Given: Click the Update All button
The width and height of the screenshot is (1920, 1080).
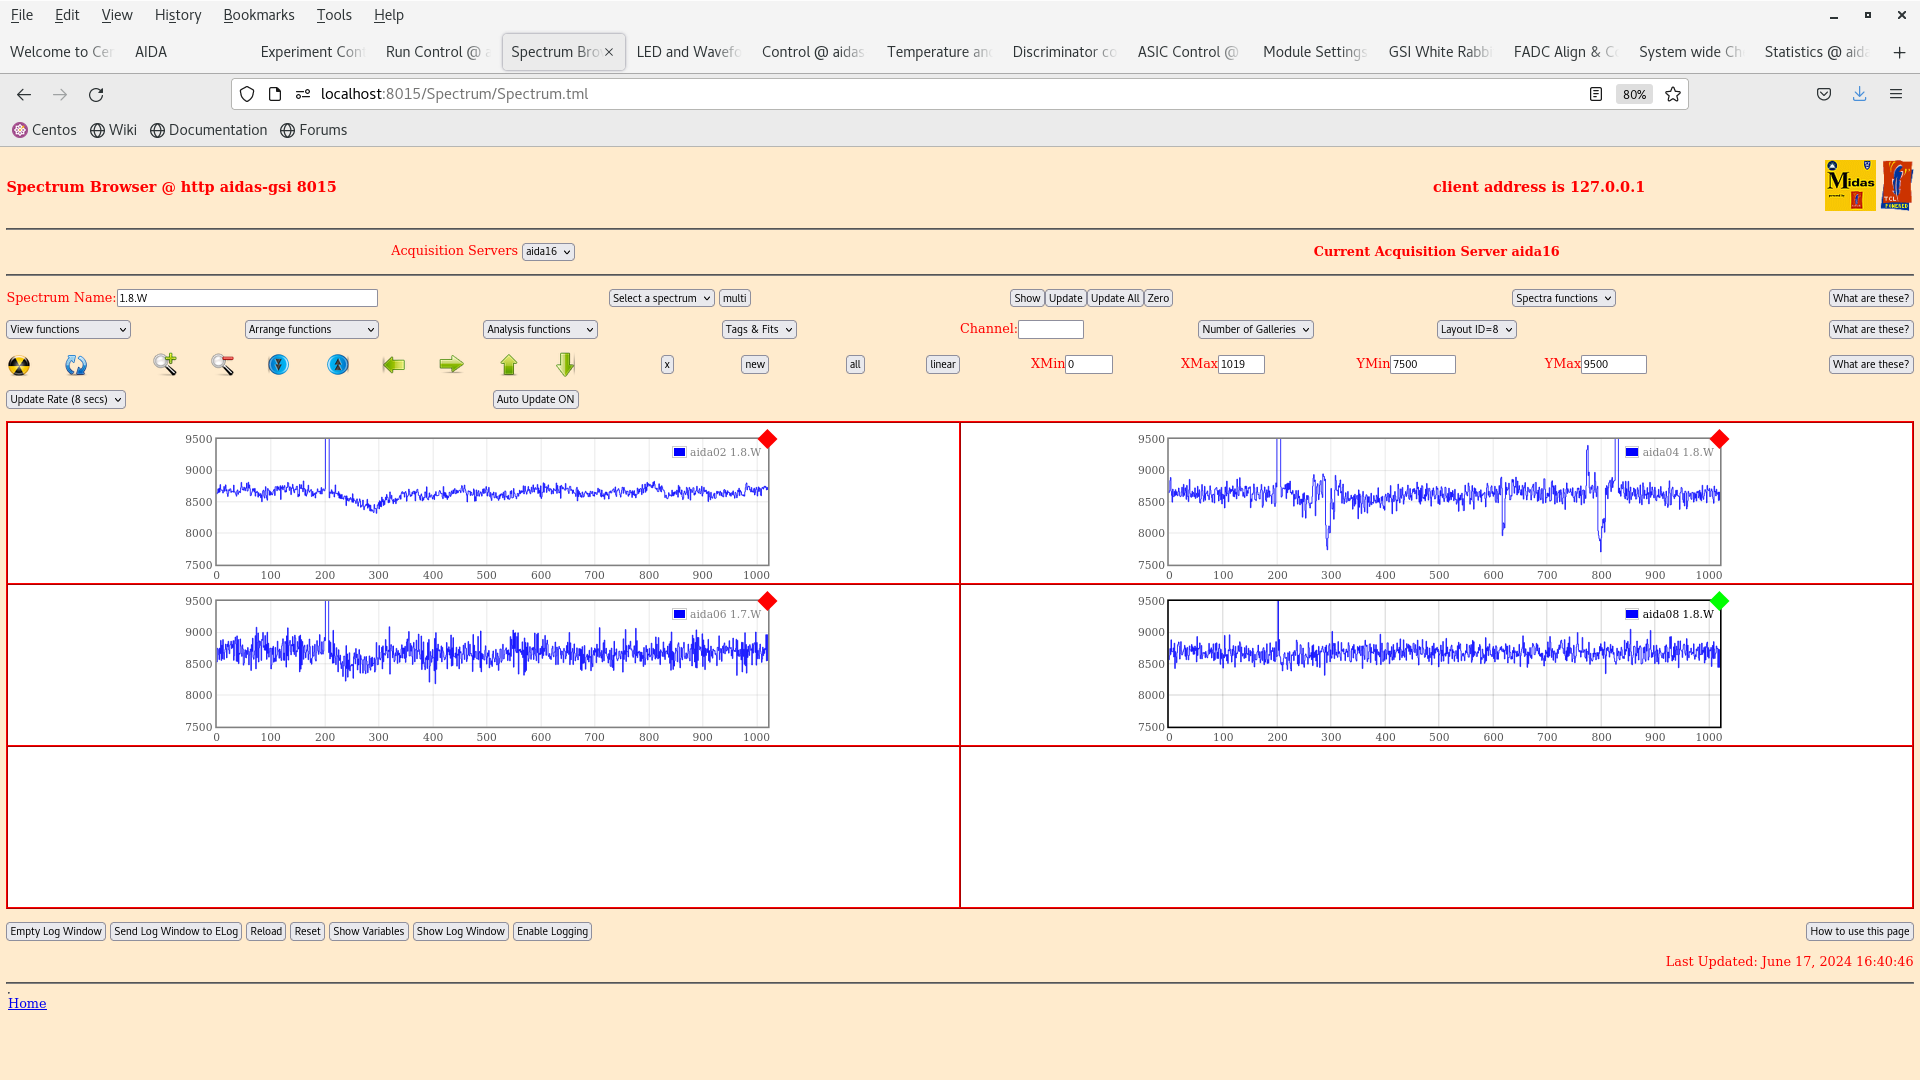Looking at the screenshot, I should coord(1114,298).
